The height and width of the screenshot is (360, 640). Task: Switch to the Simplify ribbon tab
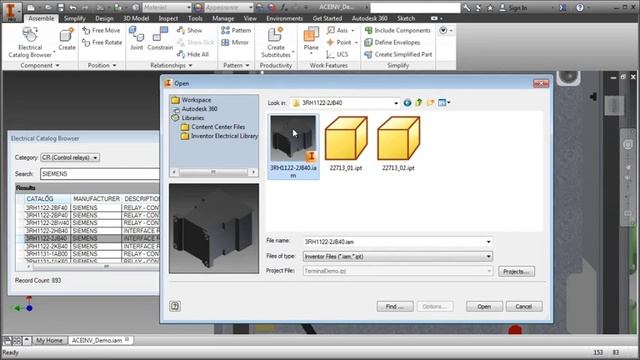[x=75, y=18]
